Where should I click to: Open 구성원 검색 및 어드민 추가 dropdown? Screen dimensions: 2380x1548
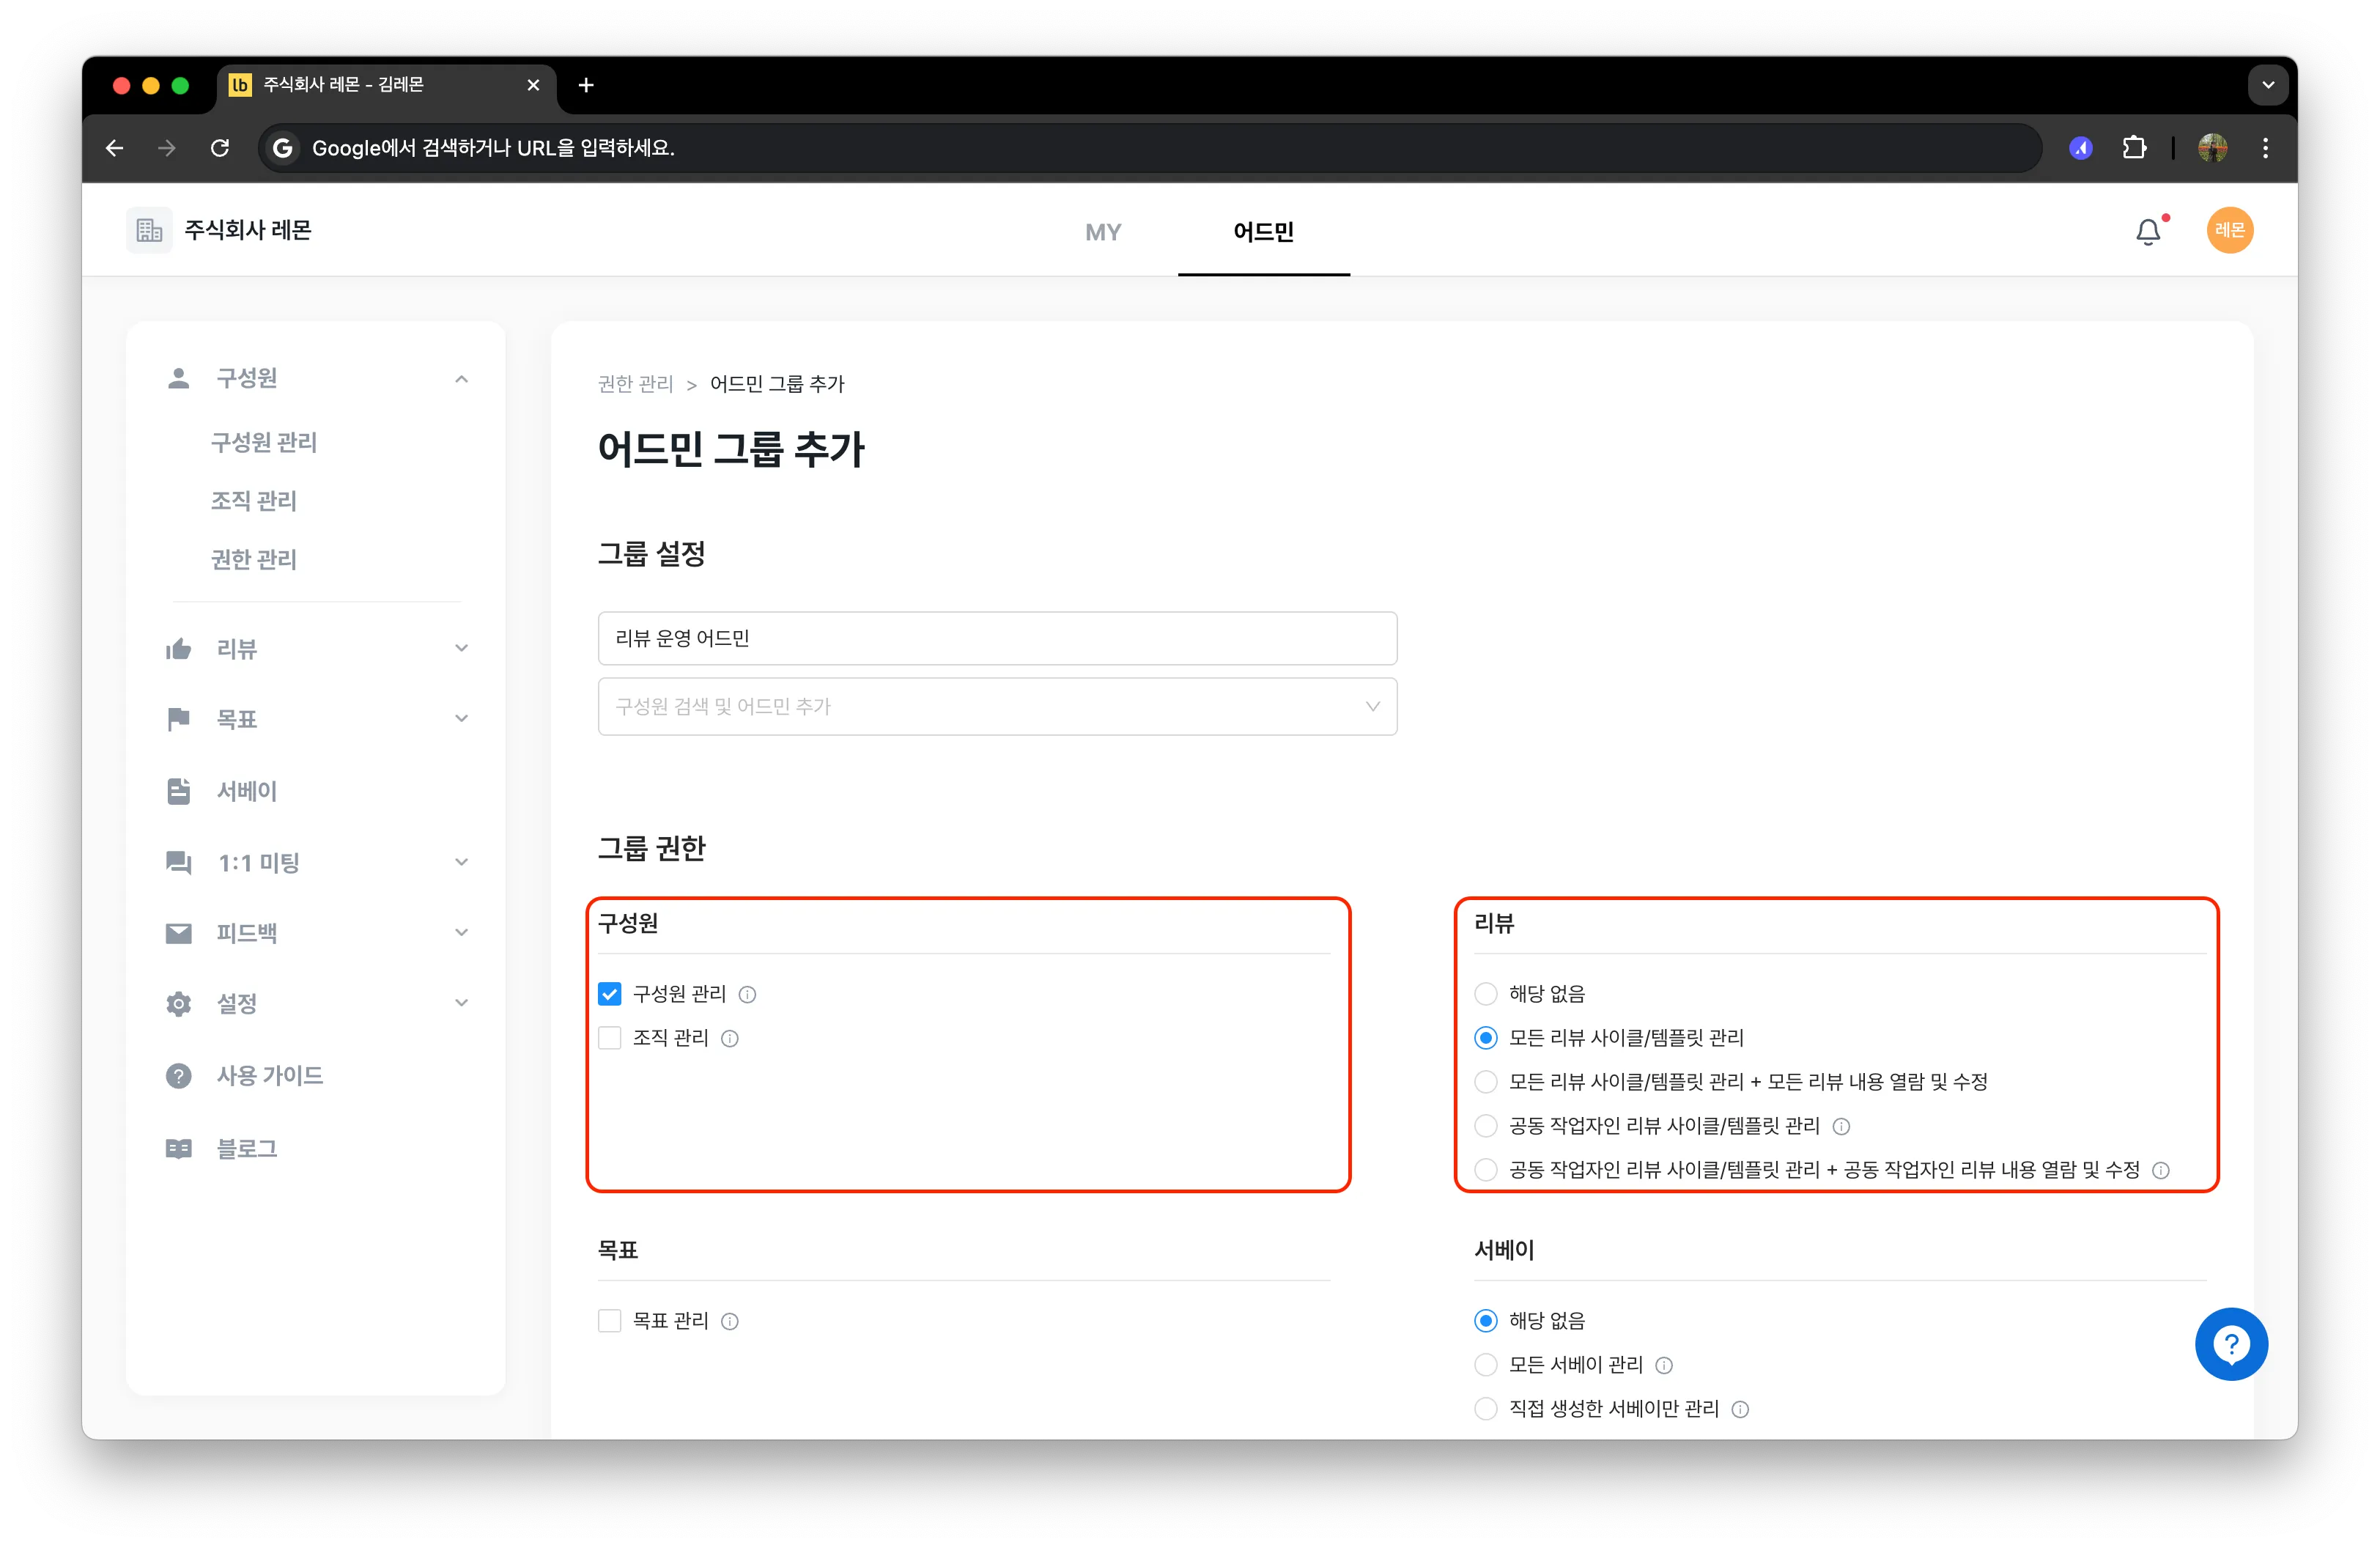pyautogui.click(x=997, y=707)
